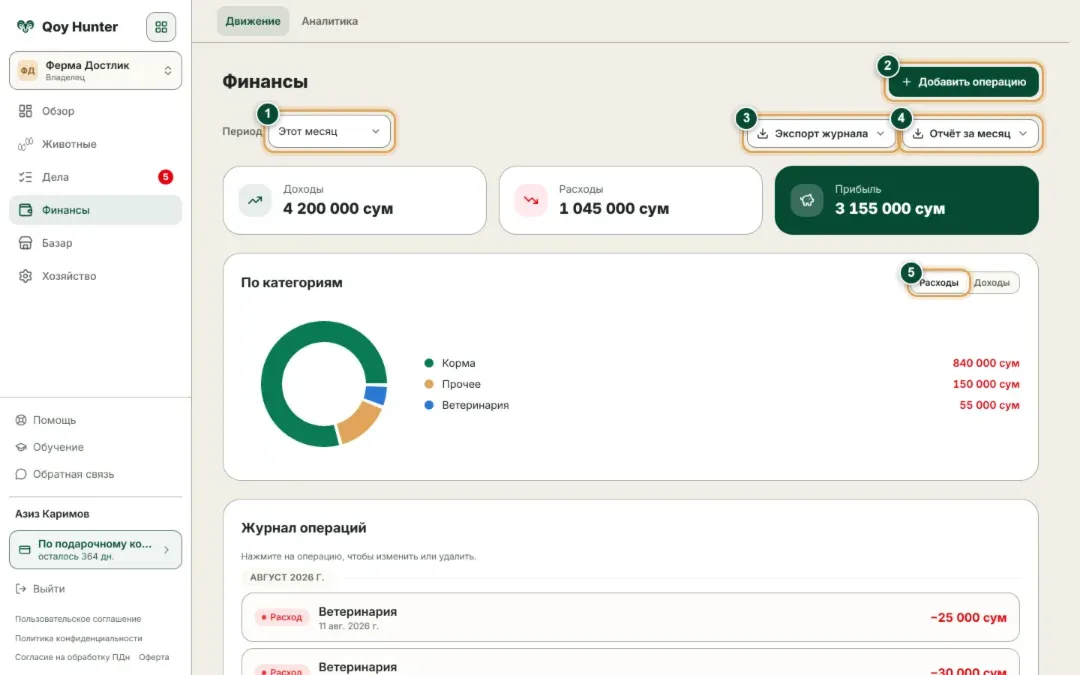Click the ФД farm avatar badge
The height and width of the screenshot is (675, 1080).
(28, 70)
